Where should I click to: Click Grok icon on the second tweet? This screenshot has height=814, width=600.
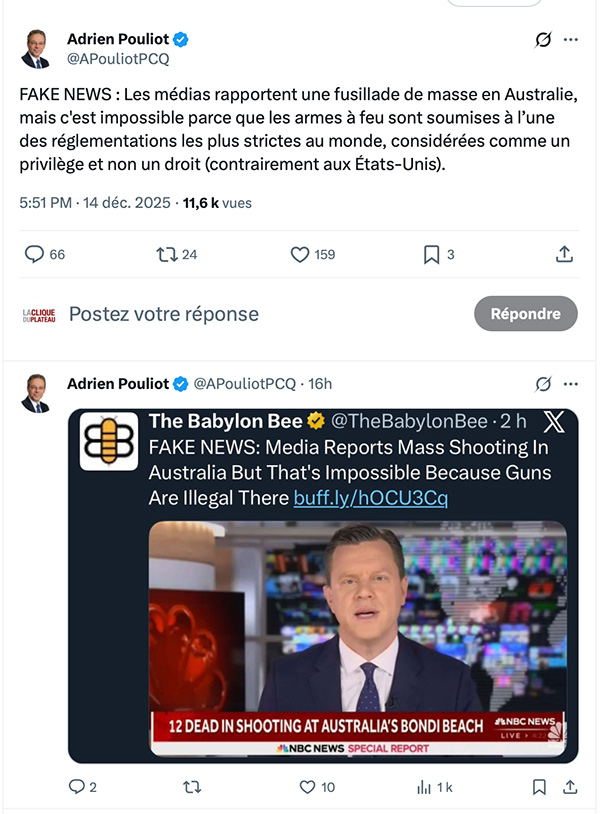(x=544, y=383)
